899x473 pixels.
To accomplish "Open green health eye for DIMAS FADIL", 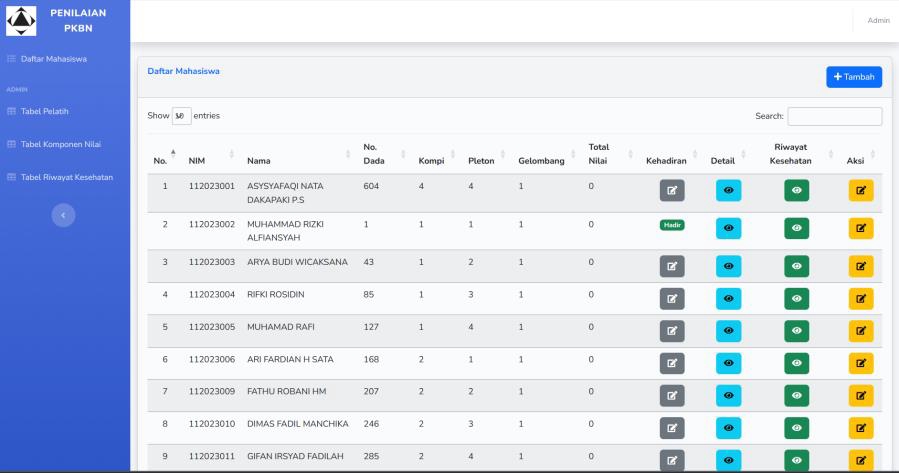I will pos(797,428).
